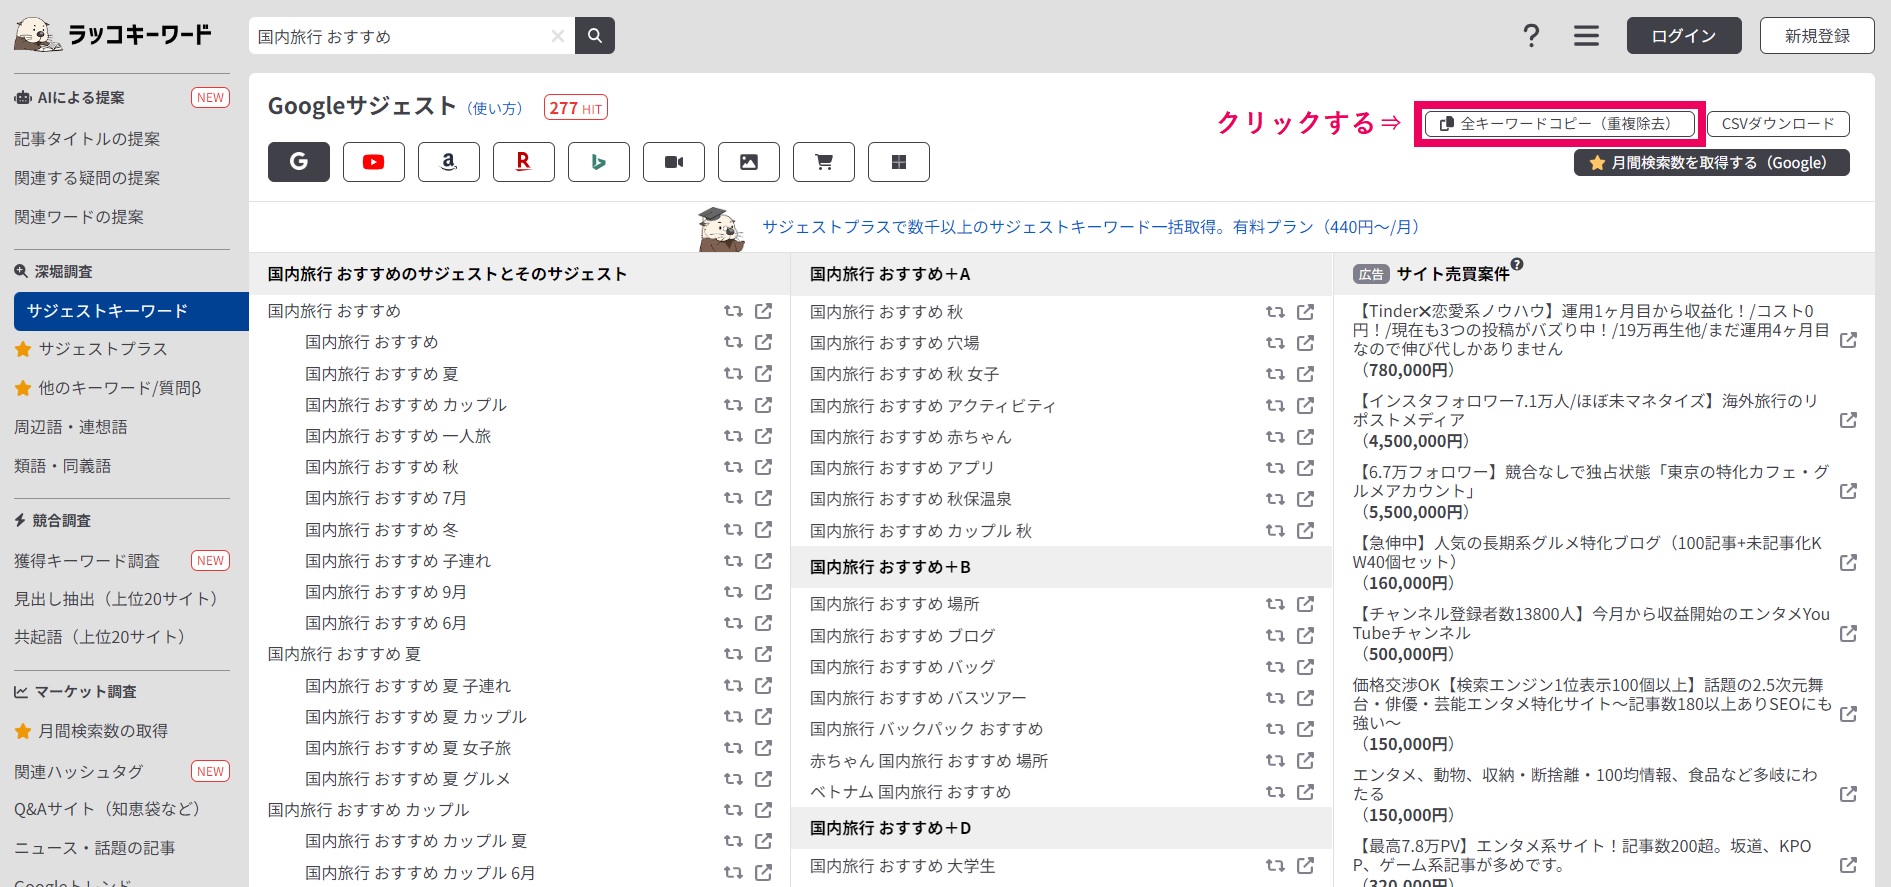Open 関連ワードの提案 in sidebar
The height and width of the screenshot is (887, 1891).
point(79,217)
